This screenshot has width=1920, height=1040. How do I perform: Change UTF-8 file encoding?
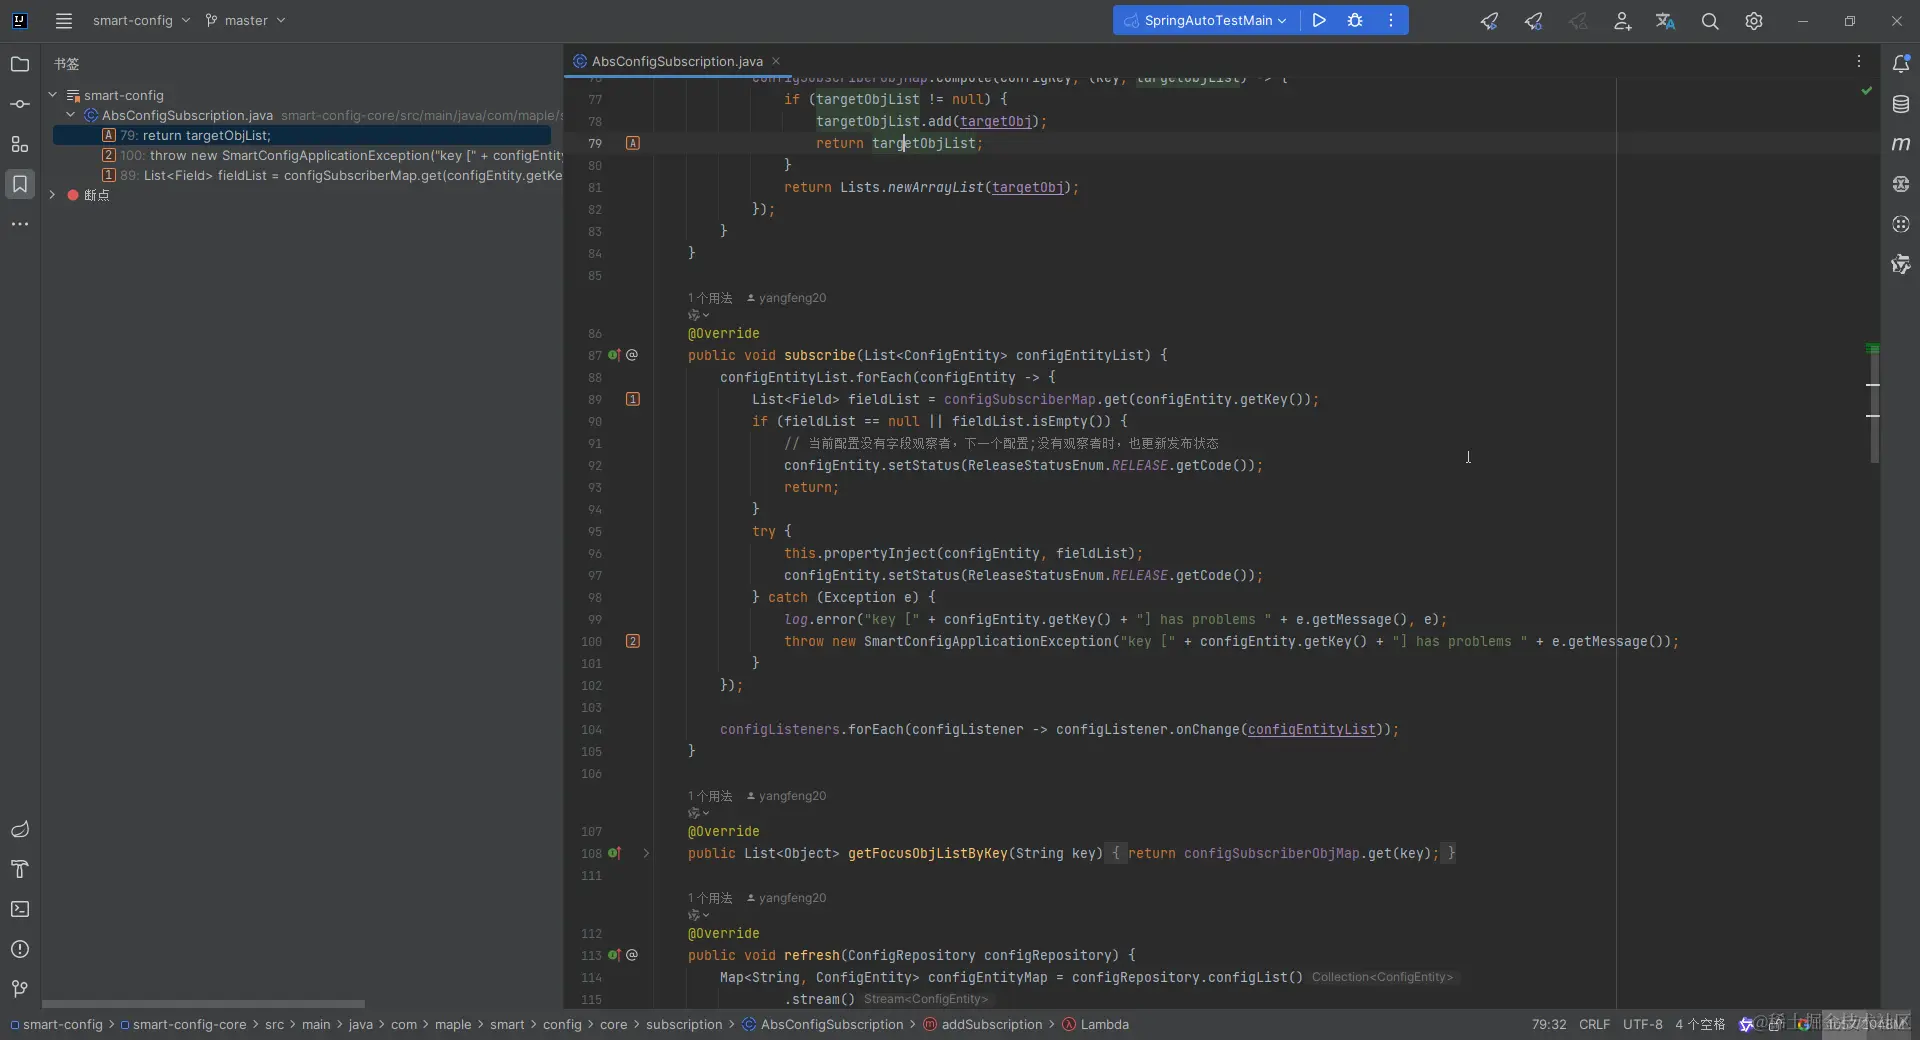(x=1642, y=1024)
